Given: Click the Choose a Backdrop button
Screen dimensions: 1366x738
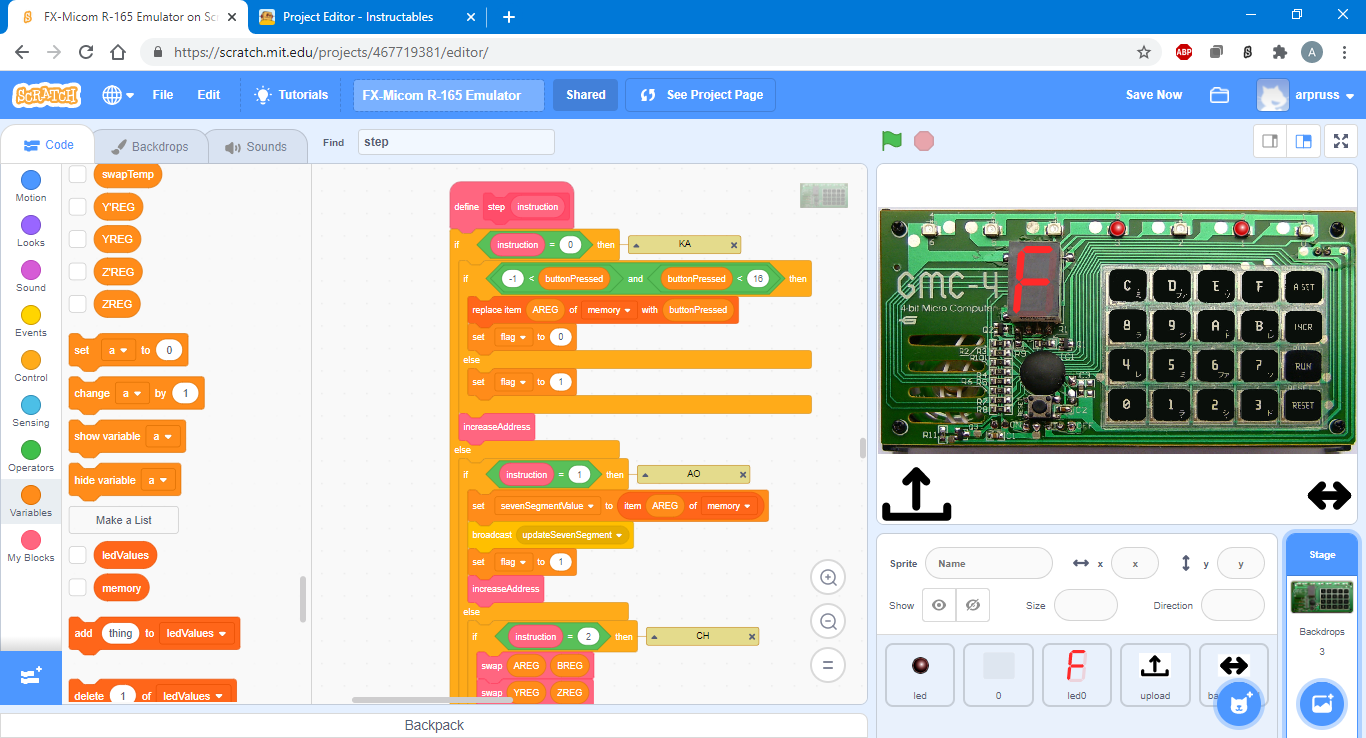Looking at the screenshot, I should tap(1322, 704).
